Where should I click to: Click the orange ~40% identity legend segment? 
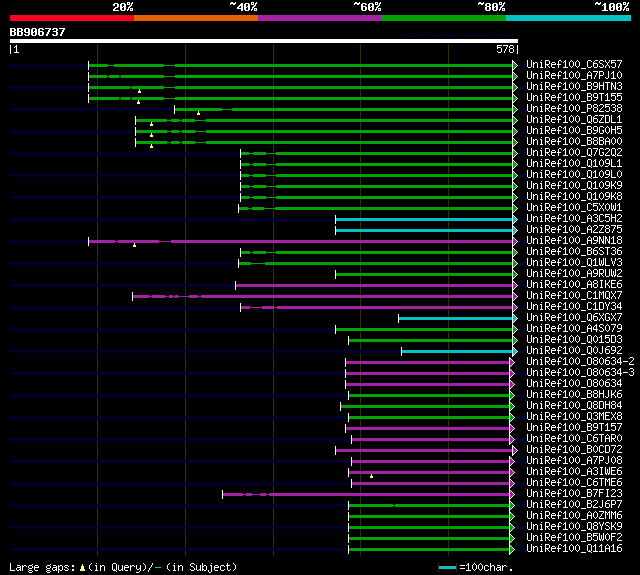pos(196,18)
